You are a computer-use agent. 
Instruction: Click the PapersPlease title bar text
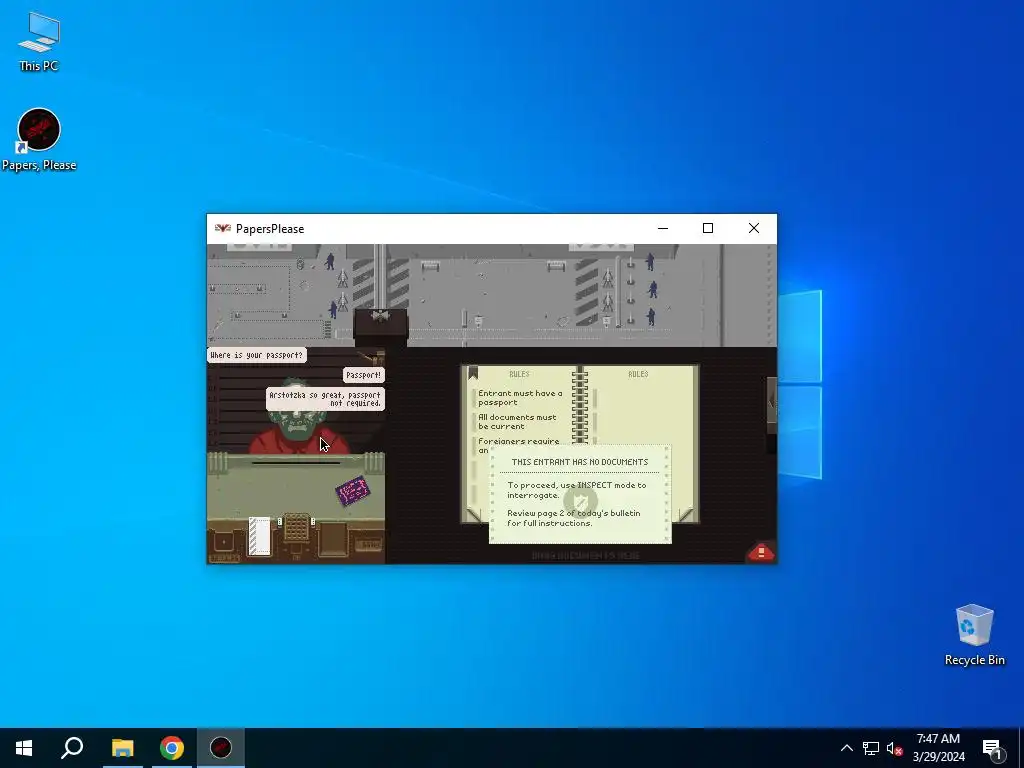[270, 229]
